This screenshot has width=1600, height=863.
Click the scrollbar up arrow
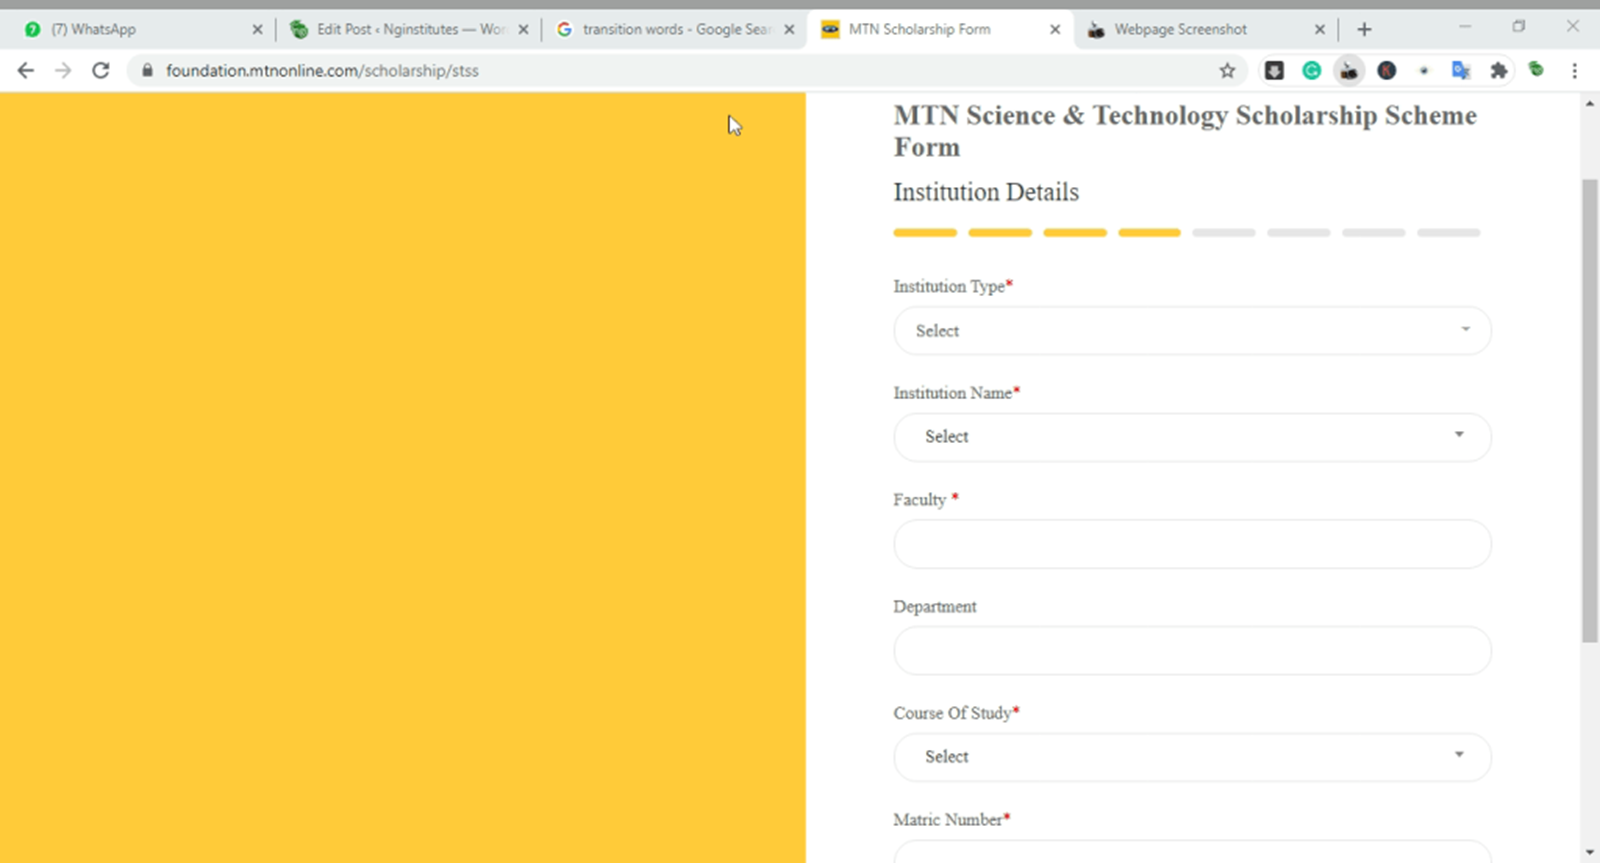click(x=1590, y=103)
